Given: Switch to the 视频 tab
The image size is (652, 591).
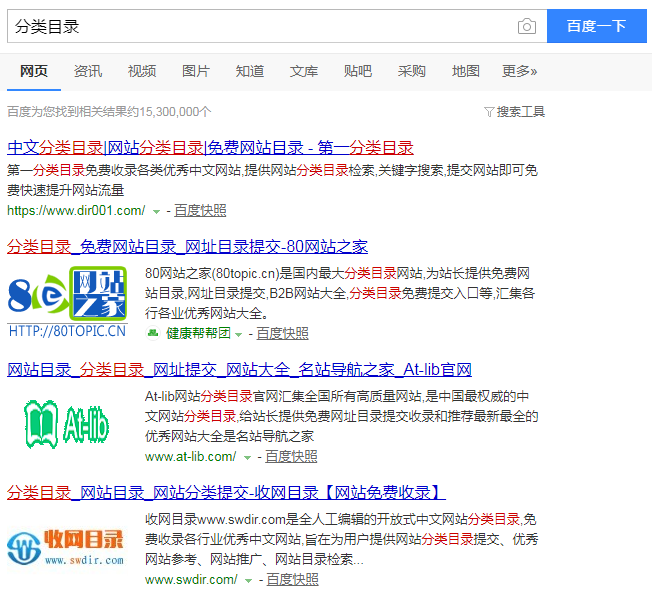Looking at the screenshot, I should coord(142,71).
